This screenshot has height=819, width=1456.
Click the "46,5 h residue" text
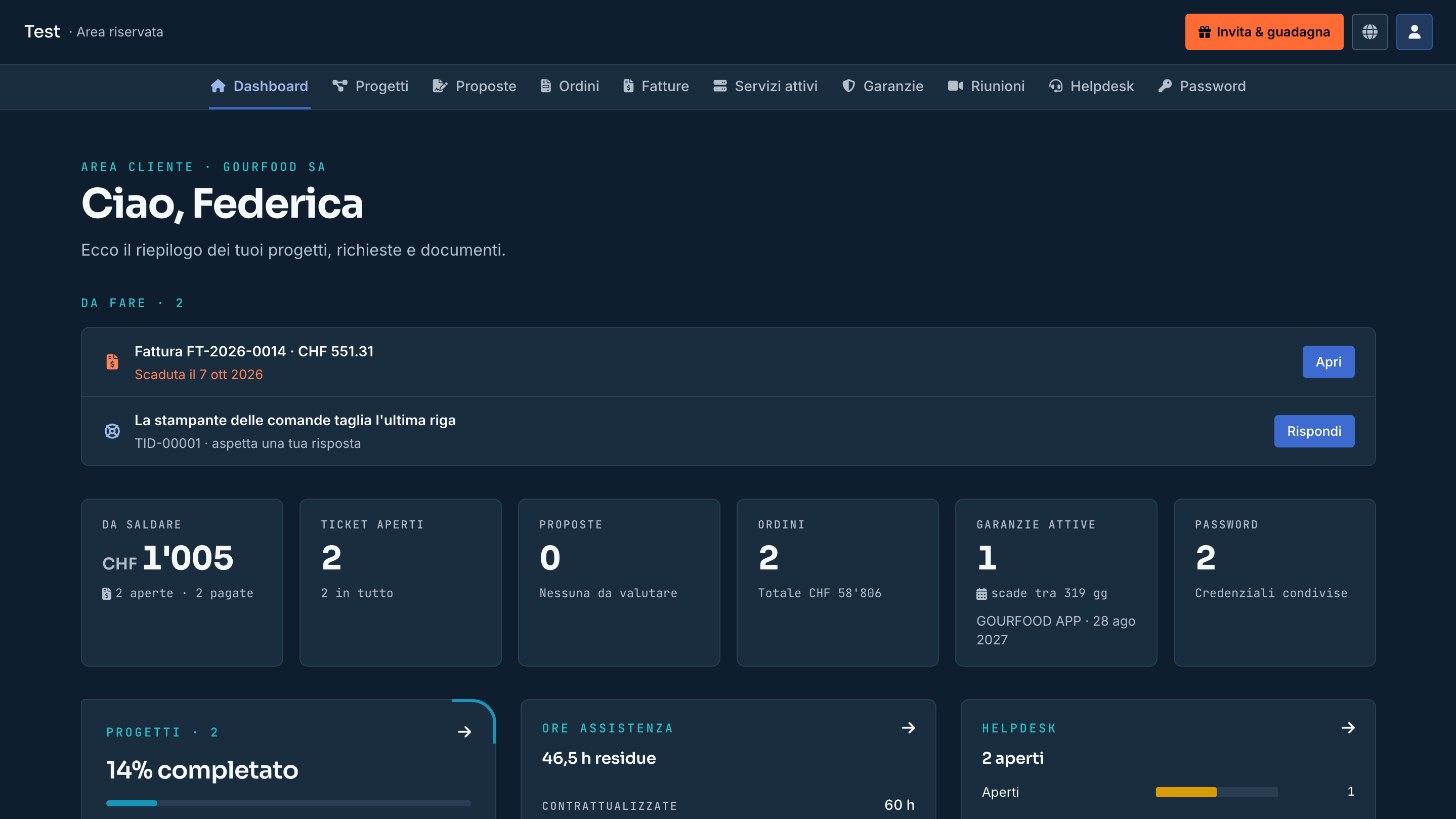coord(599,758)
